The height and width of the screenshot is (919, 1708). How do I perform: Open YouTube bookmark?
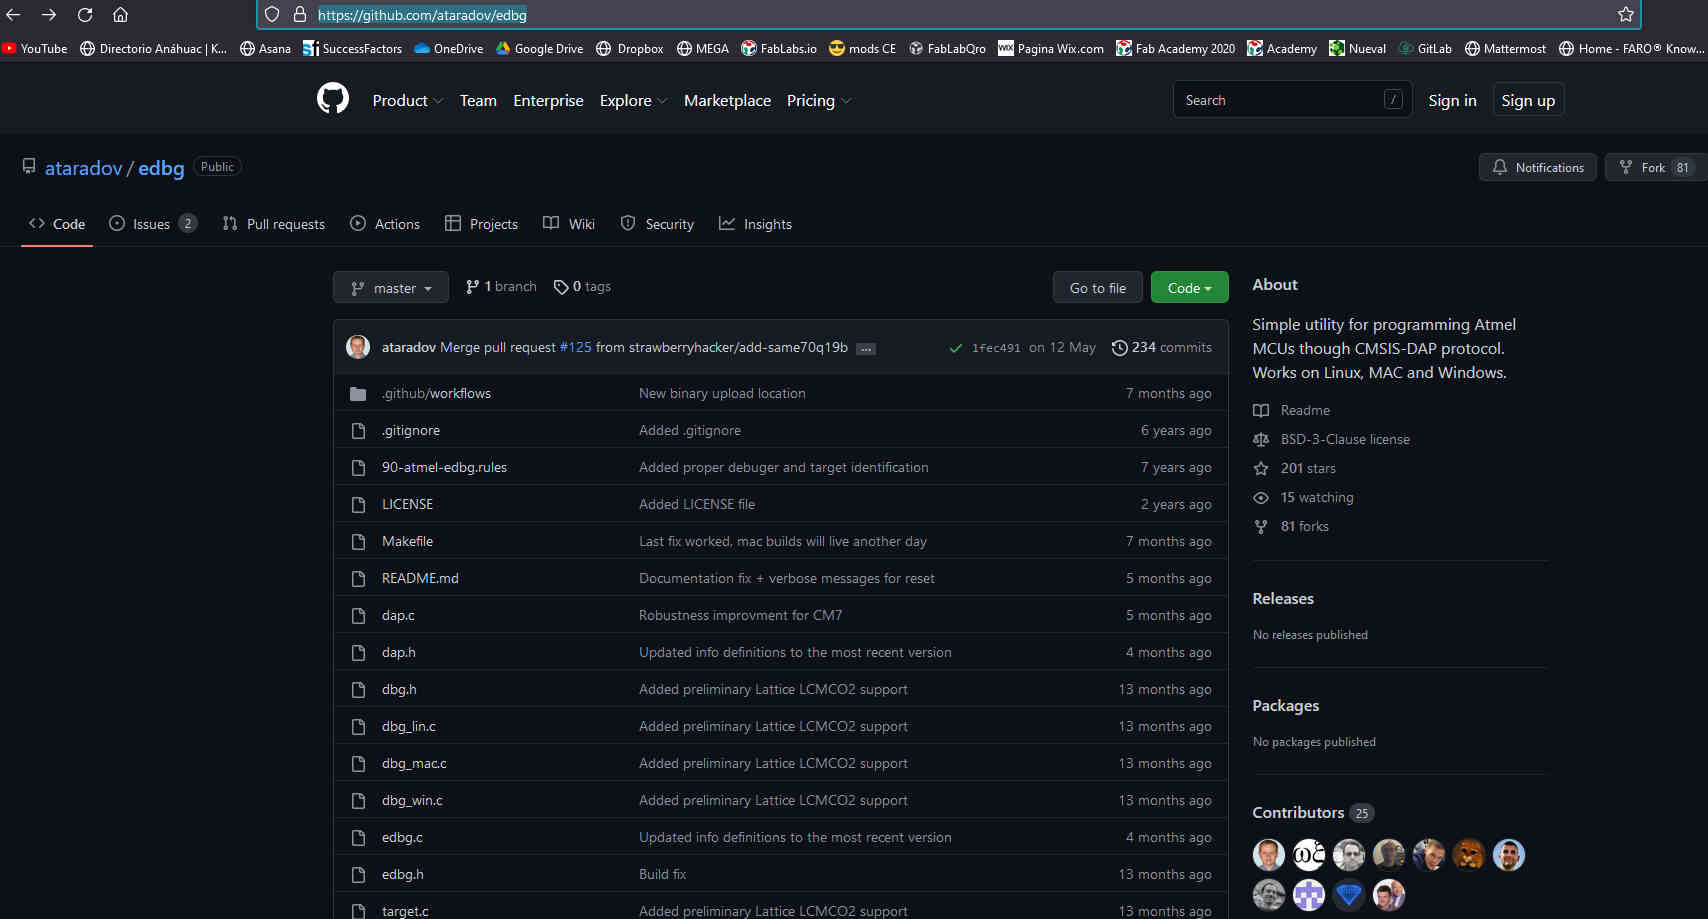(x=35, y=48)
